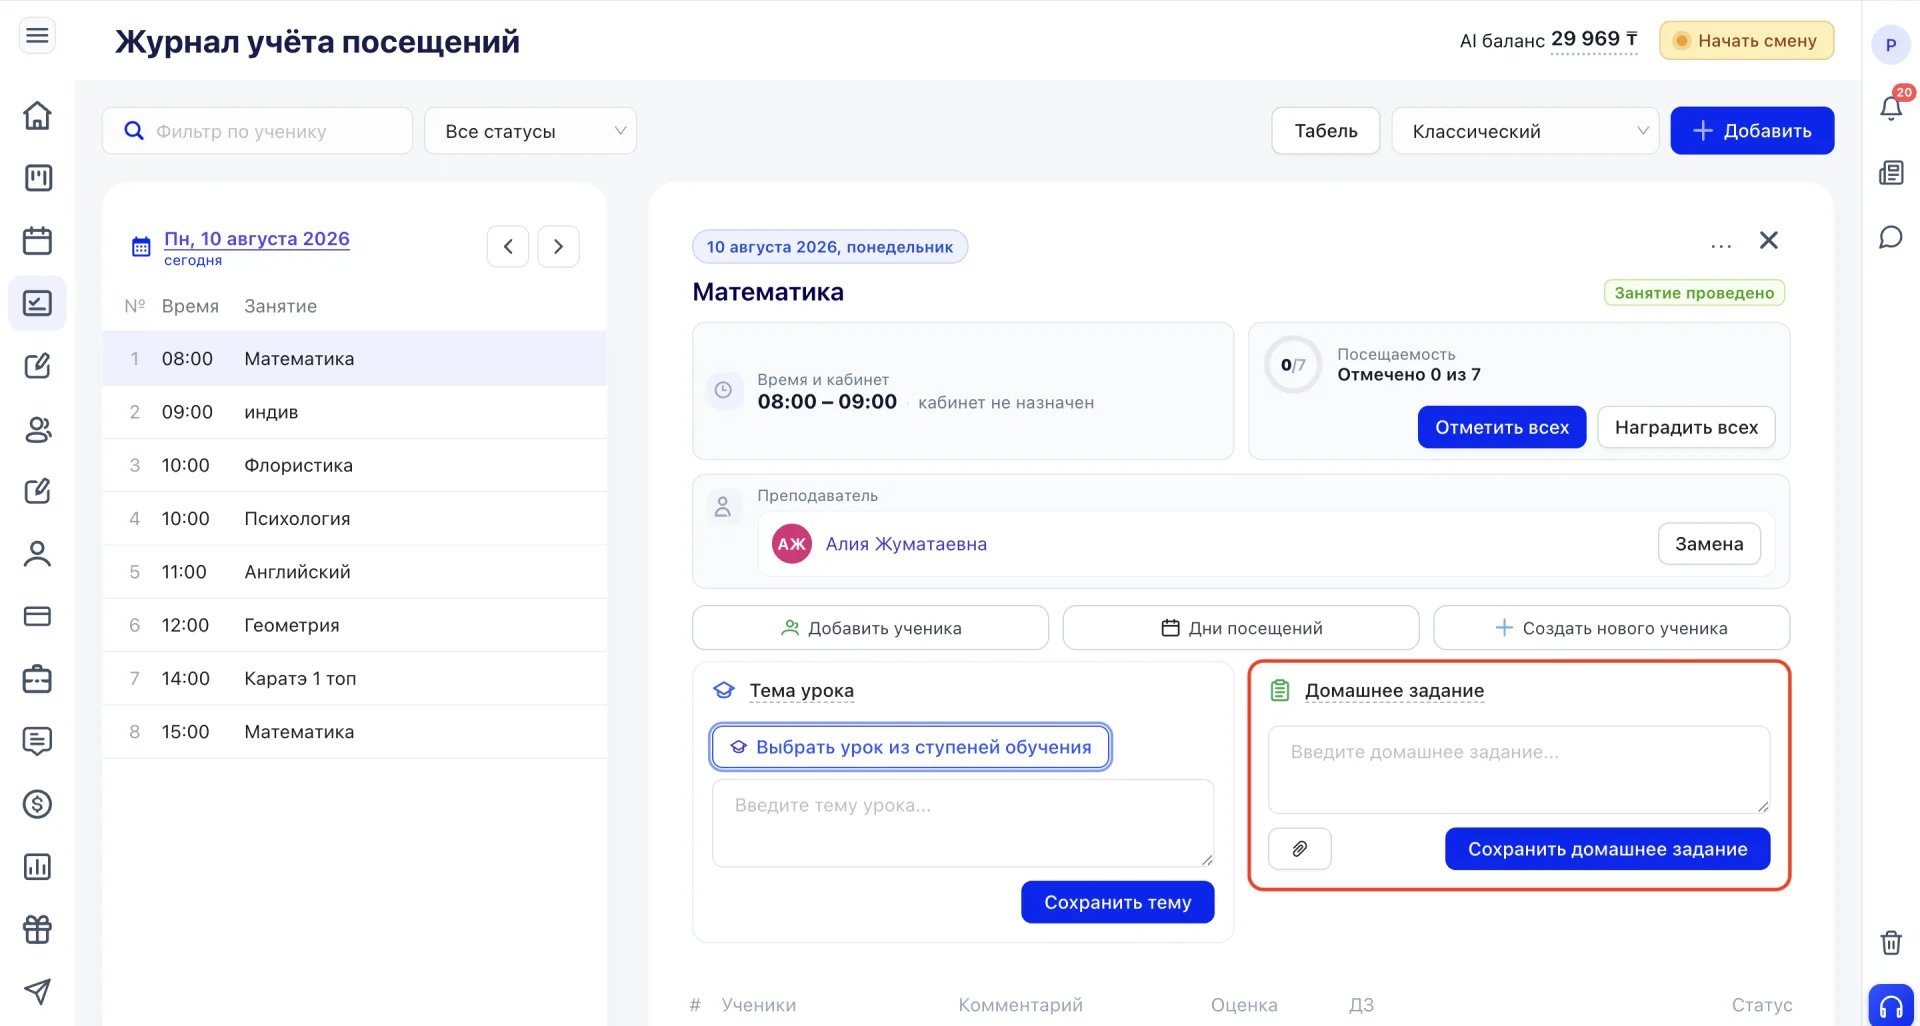
Task: Open the kanban board sidebar icon
Action: [x=37, y=178]
